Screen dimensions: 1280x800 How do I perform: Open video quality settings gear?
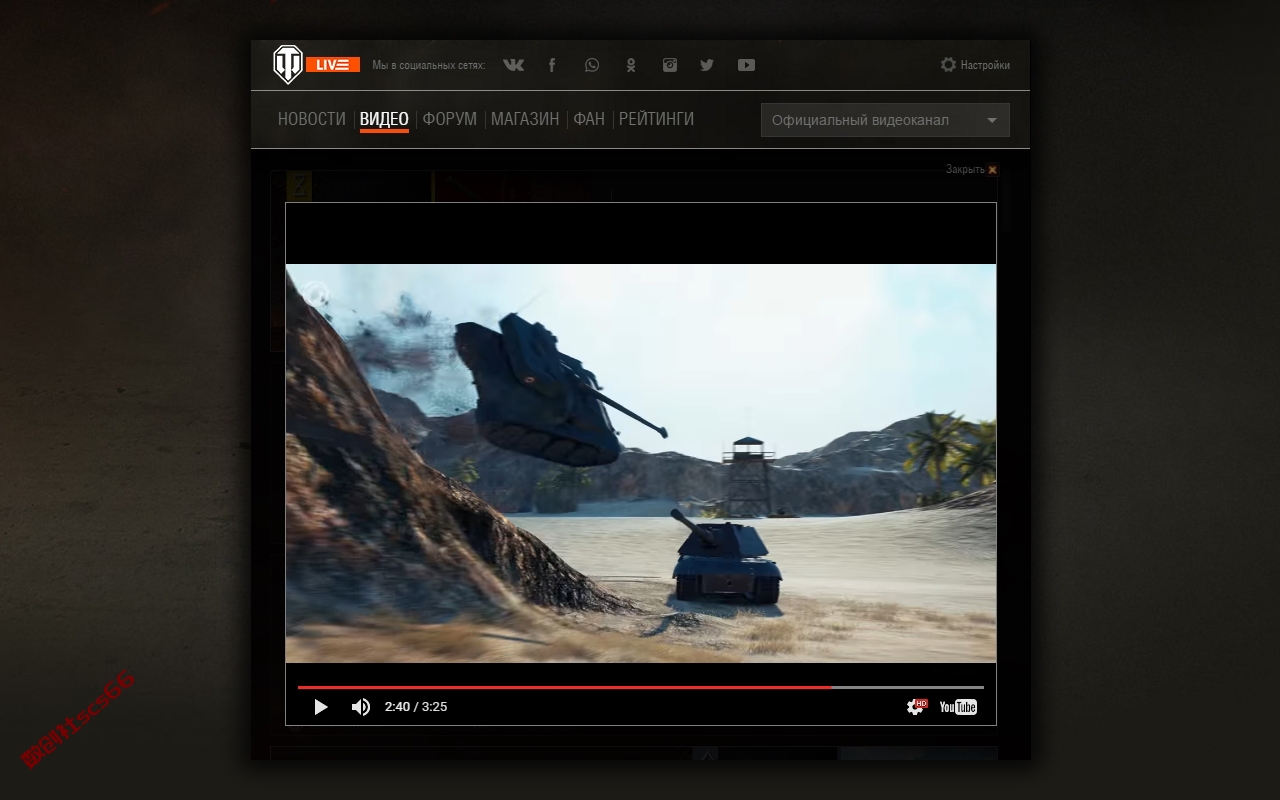pyautogui.click(x=916, y=707)
